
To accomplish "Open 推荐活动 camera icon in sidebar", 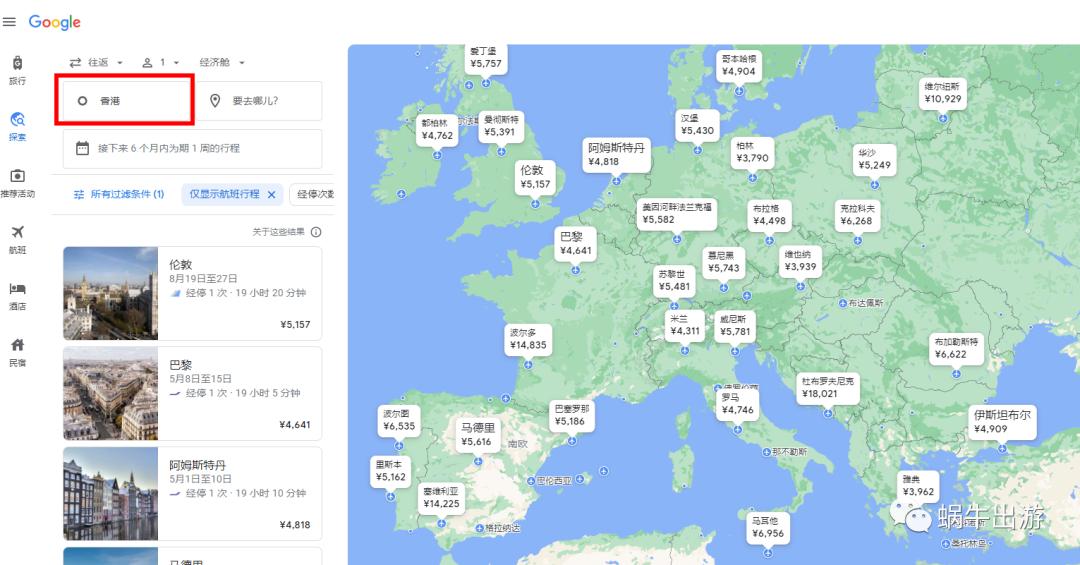I will (x=17, y=177).
